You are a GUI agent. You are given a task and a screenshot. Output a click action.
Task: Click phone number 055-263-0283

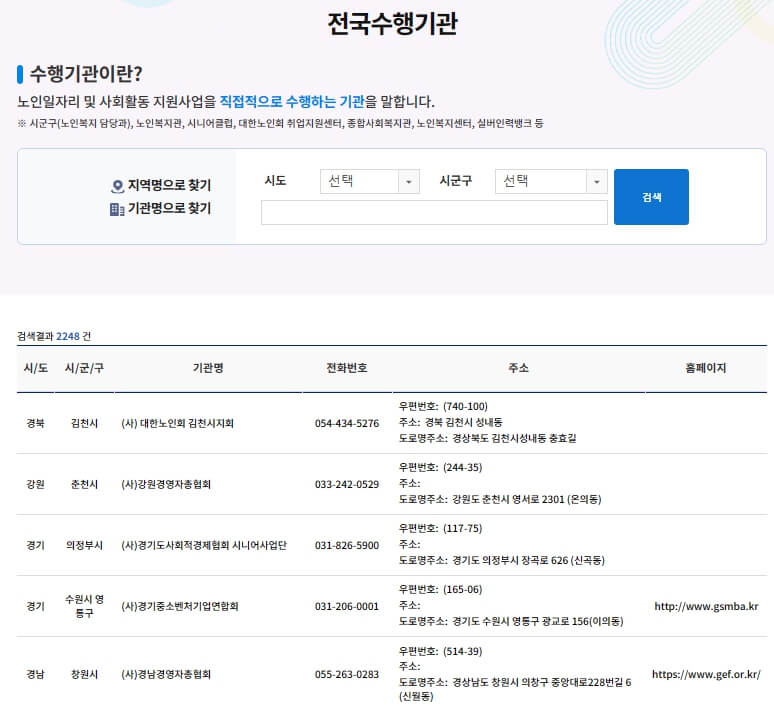(x=347, y=674)
